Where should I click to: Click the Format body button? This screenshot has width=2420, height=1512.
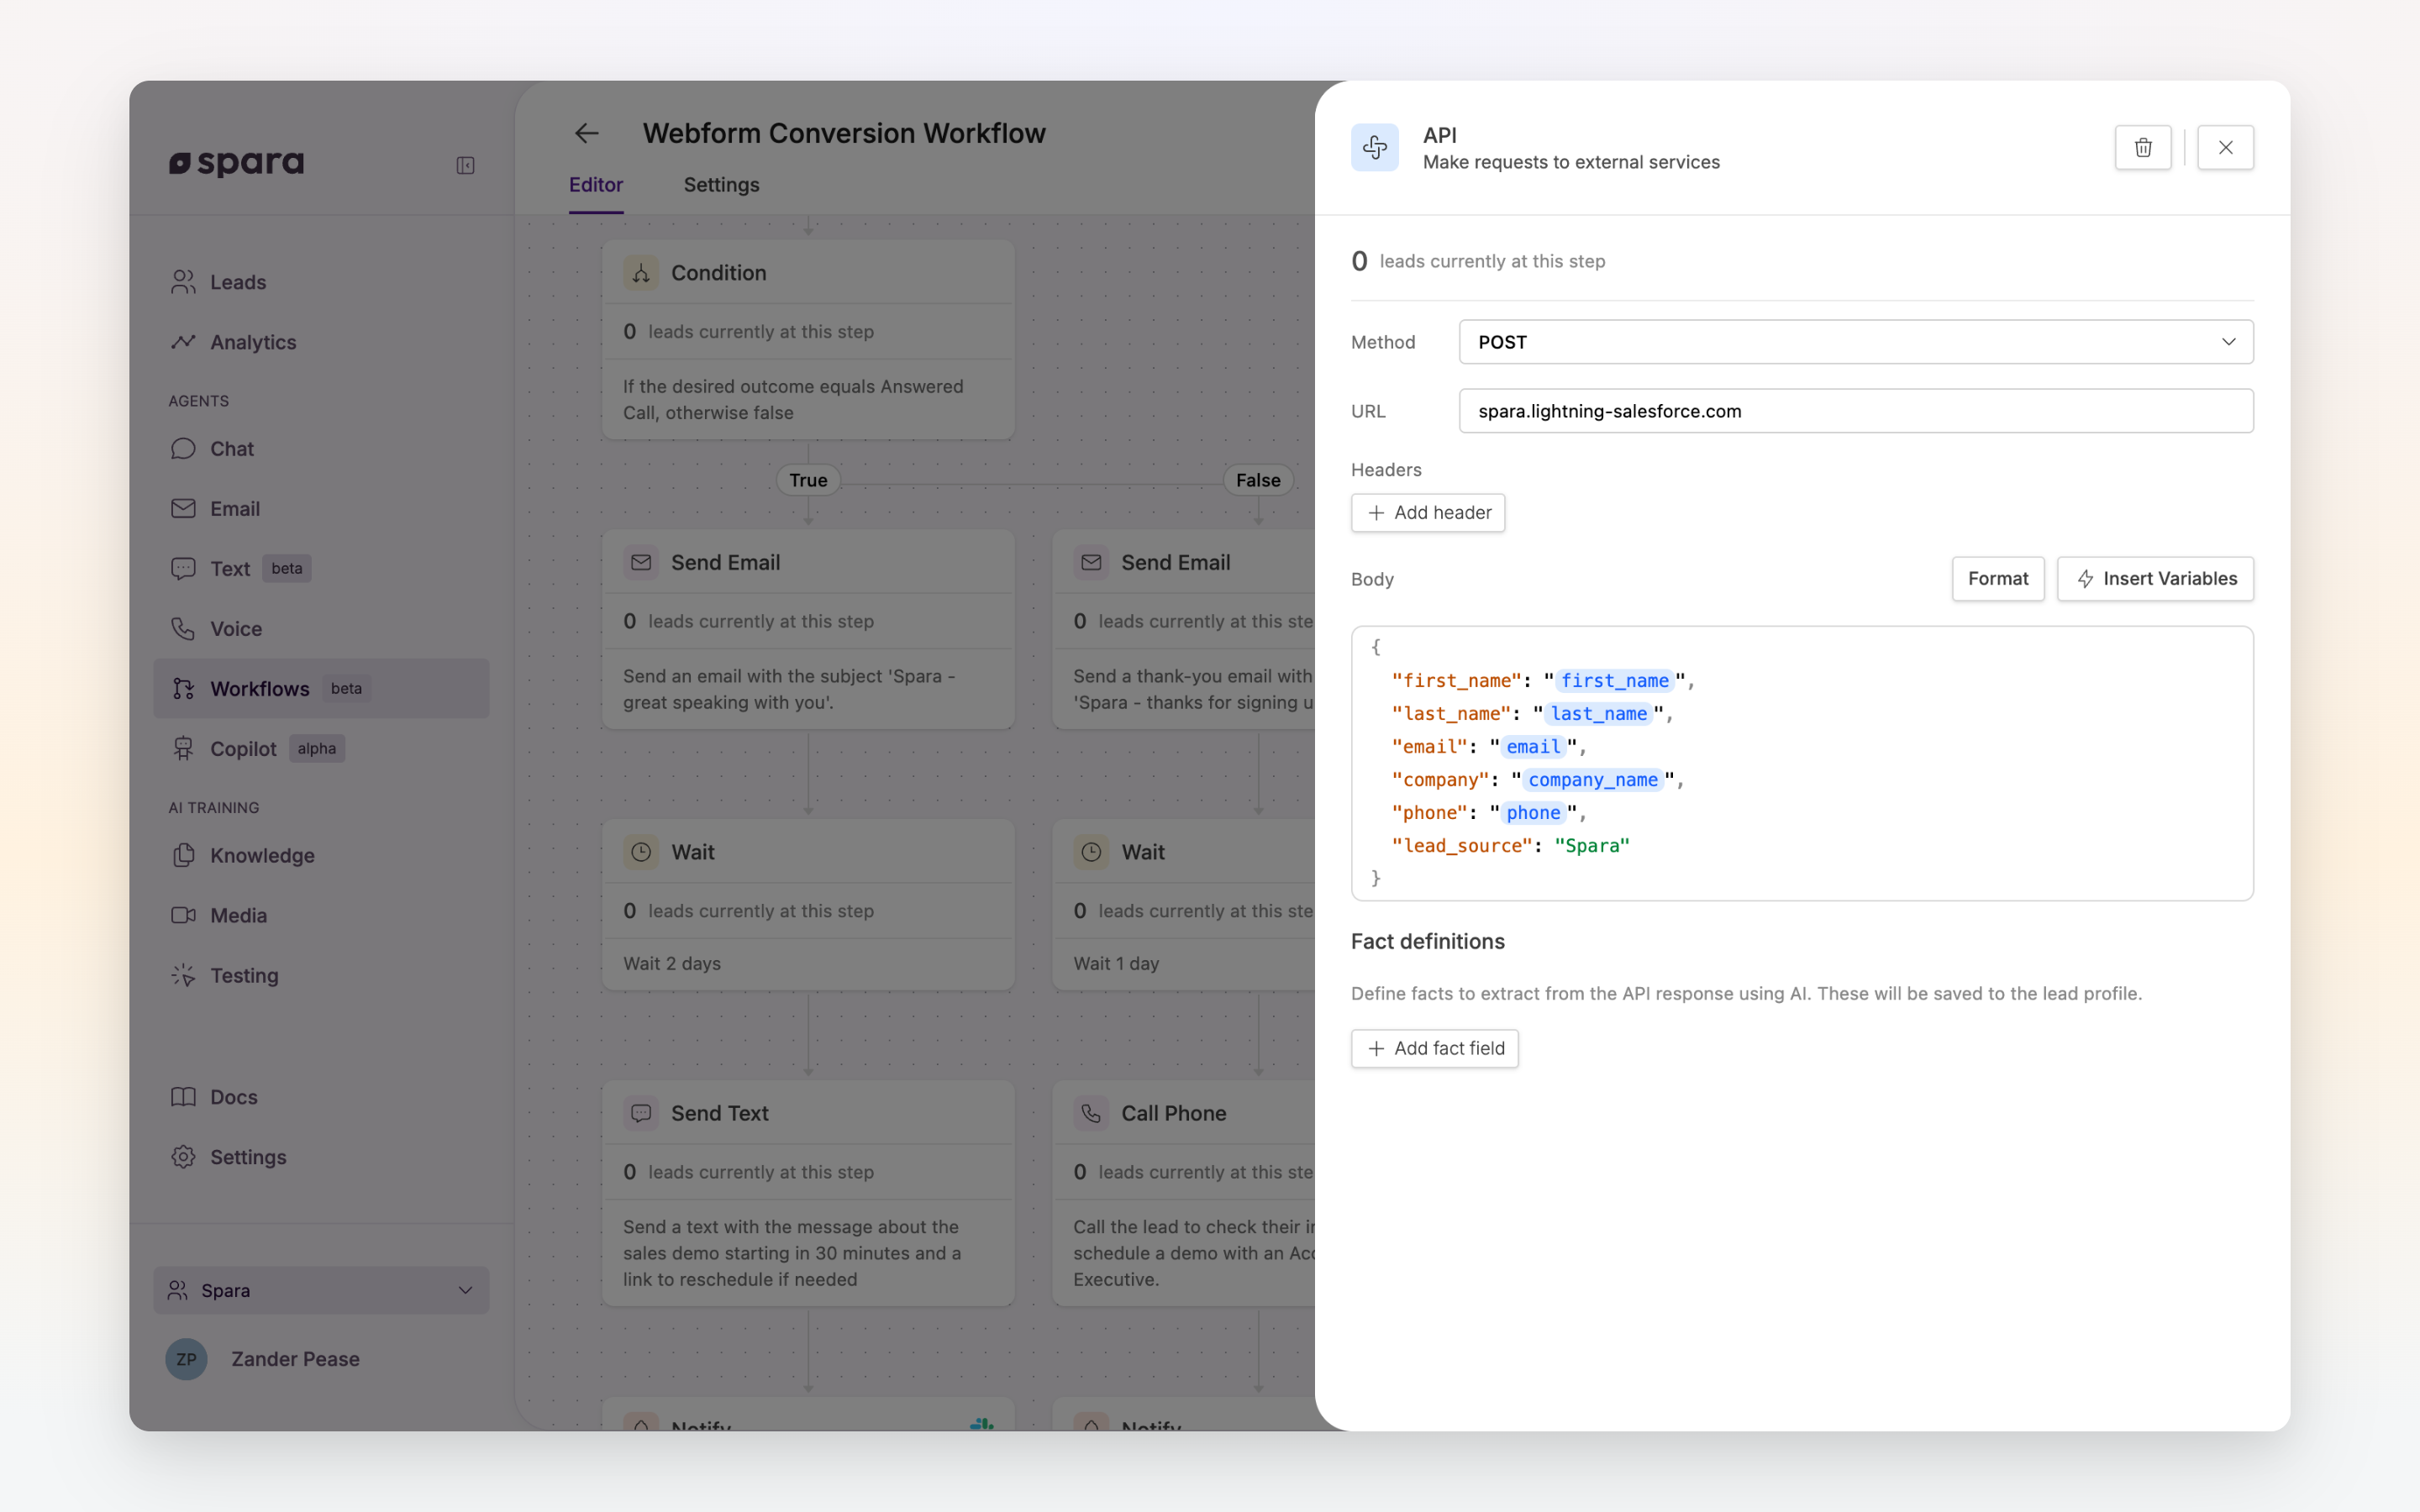coord(1998,579)
